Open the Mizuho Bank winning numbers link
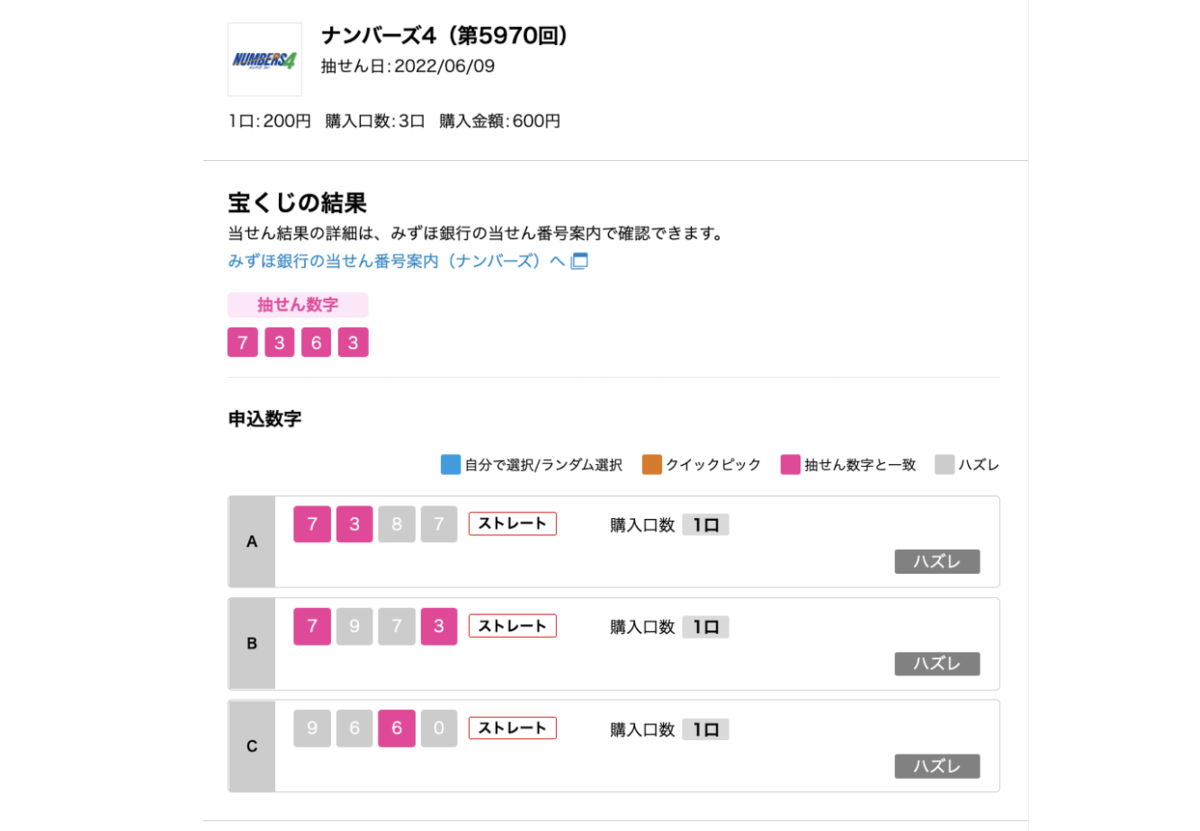 click(397, 261)
